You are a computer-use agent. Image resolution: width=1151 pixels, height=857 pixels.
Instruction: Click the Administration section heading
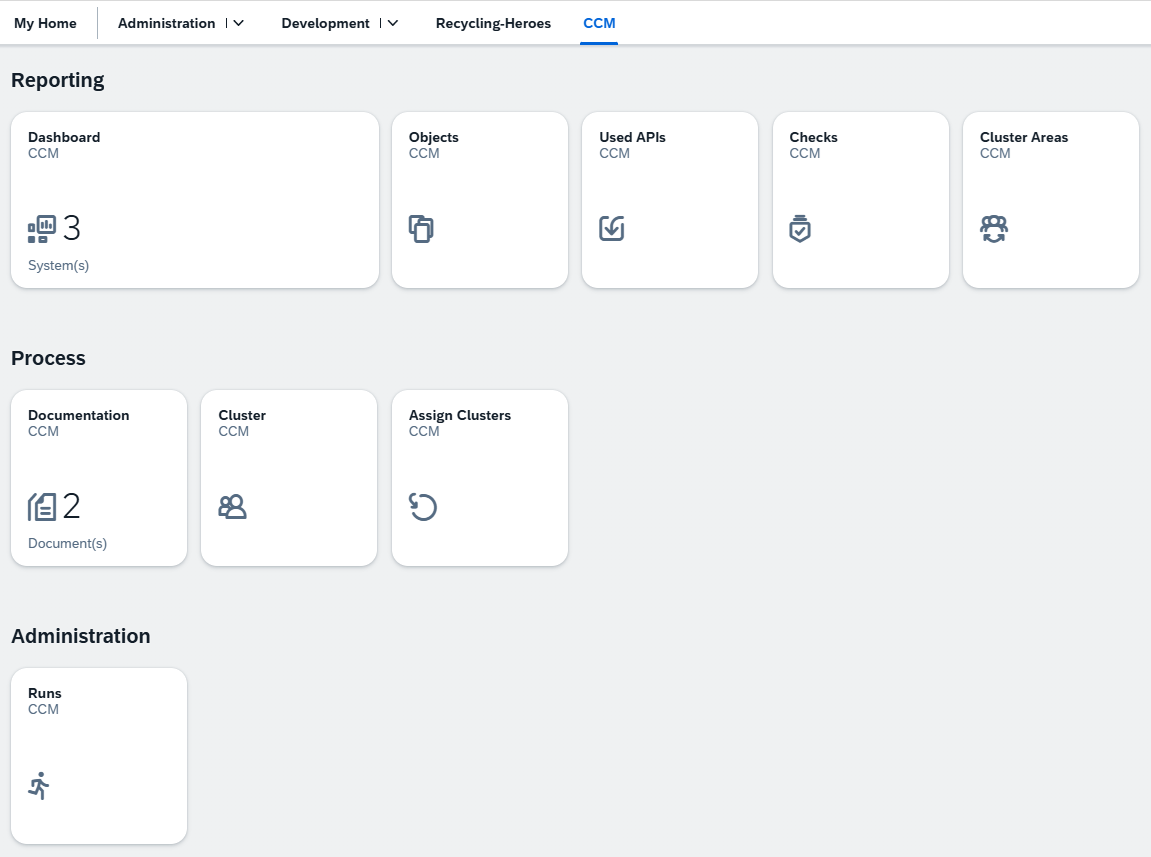click(81, 636)
